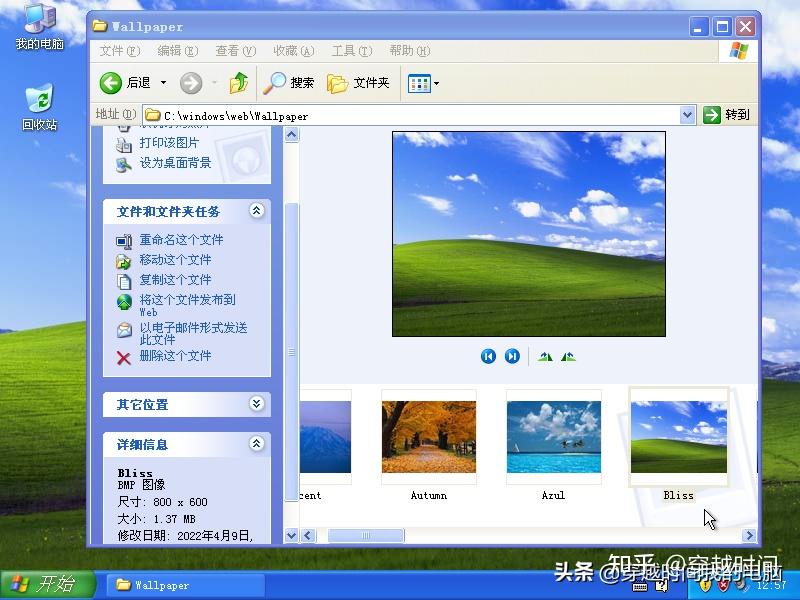The height and width of the screenshot is (600, 800).
Task: Click the address path field
Action: pos(411,116)
